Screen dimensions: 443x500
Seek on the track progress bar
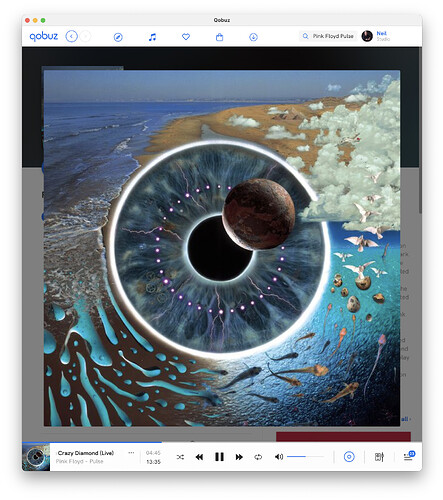click(222, 442)
